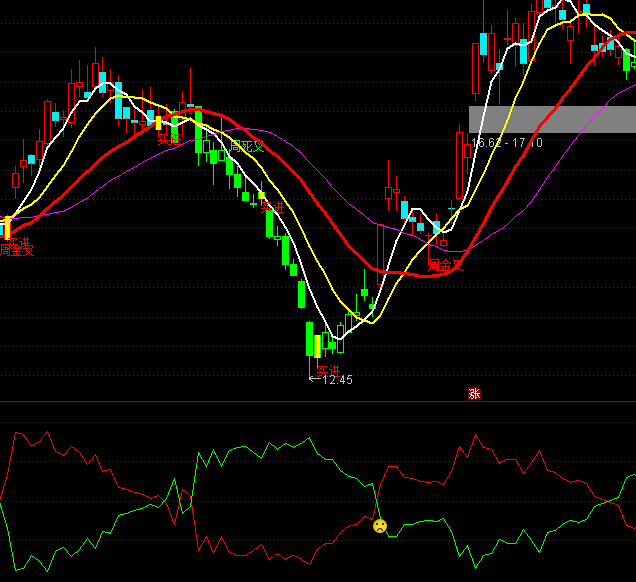
Task: Click the yellow candlestick at far left edge
Action: [x=5, y=227]
